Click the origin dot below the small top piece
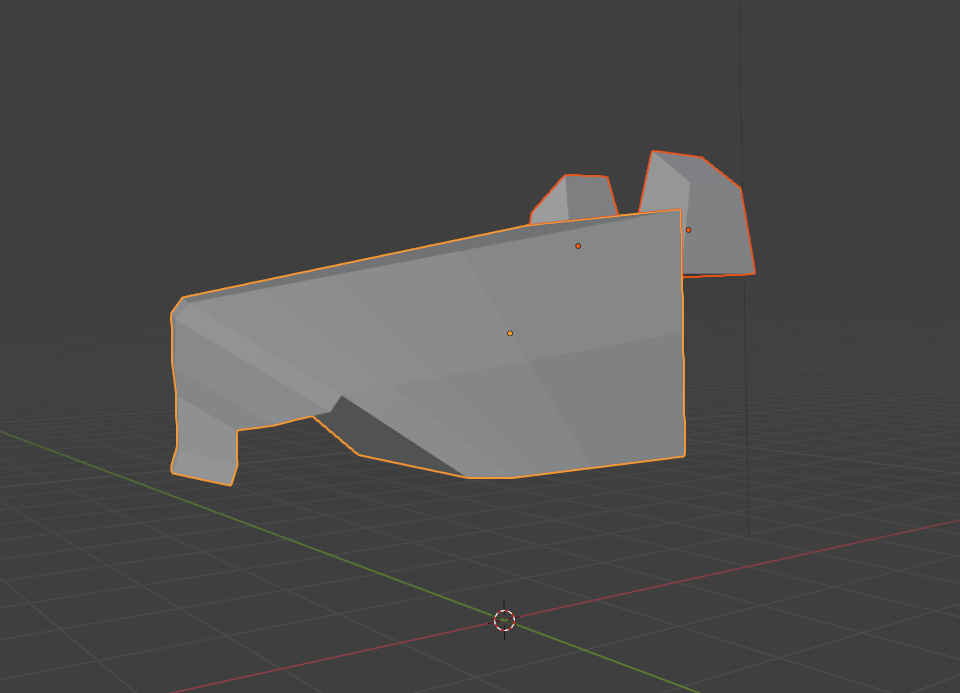Screen dimensions: 960x693 pyautogui.click(x=578, y=246)
